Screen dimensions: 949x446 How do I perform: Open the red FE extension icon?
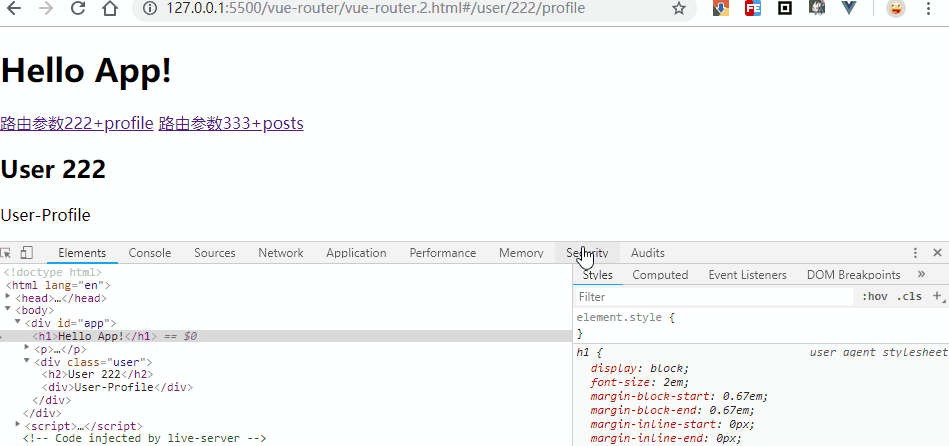(753, 8)
